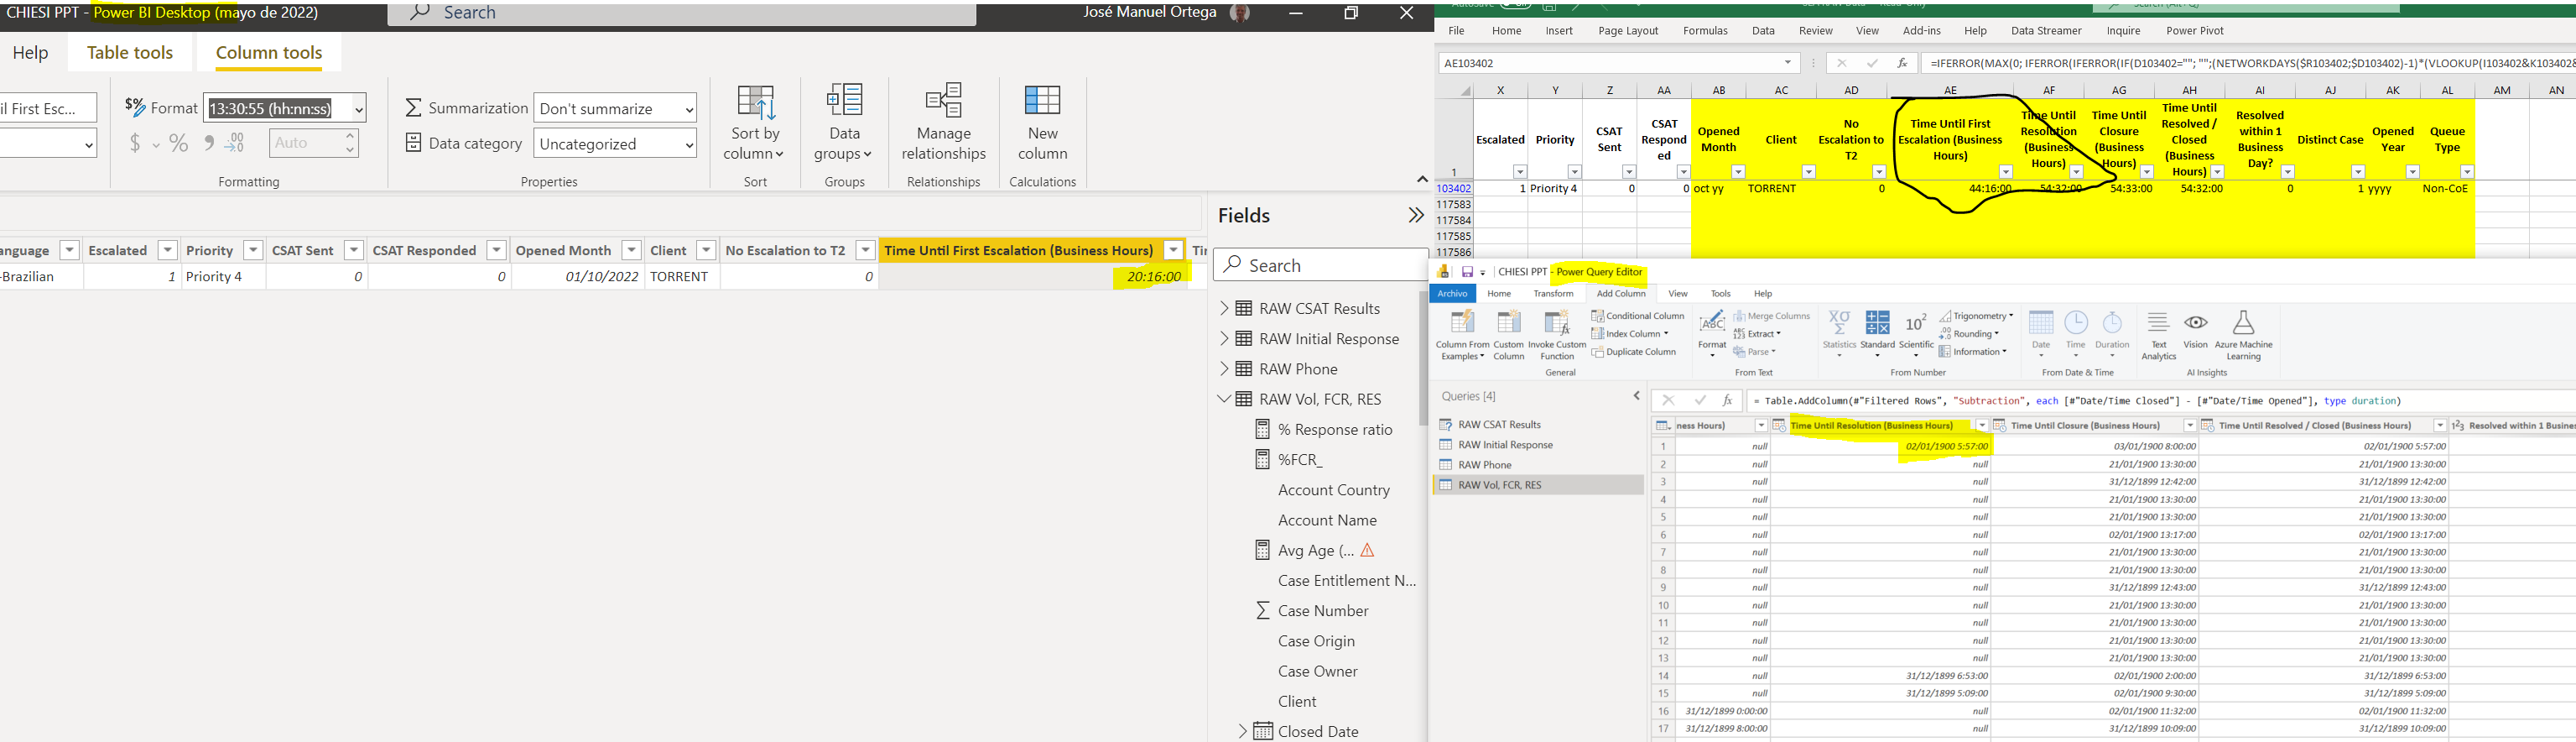Click Manage relationships icon
Image resolution: width=2576 pixels, height=742 pixels.
click(x=943, y=123)
